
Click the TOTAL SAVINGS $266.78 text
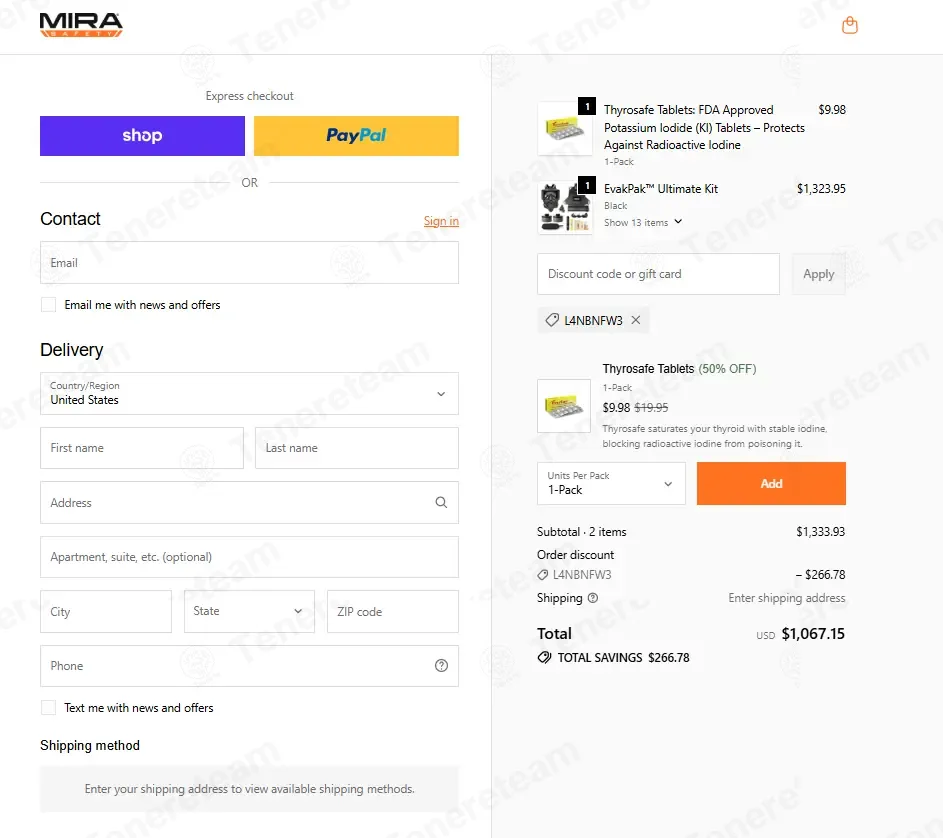pyautogui.click(x=623, y=658)
